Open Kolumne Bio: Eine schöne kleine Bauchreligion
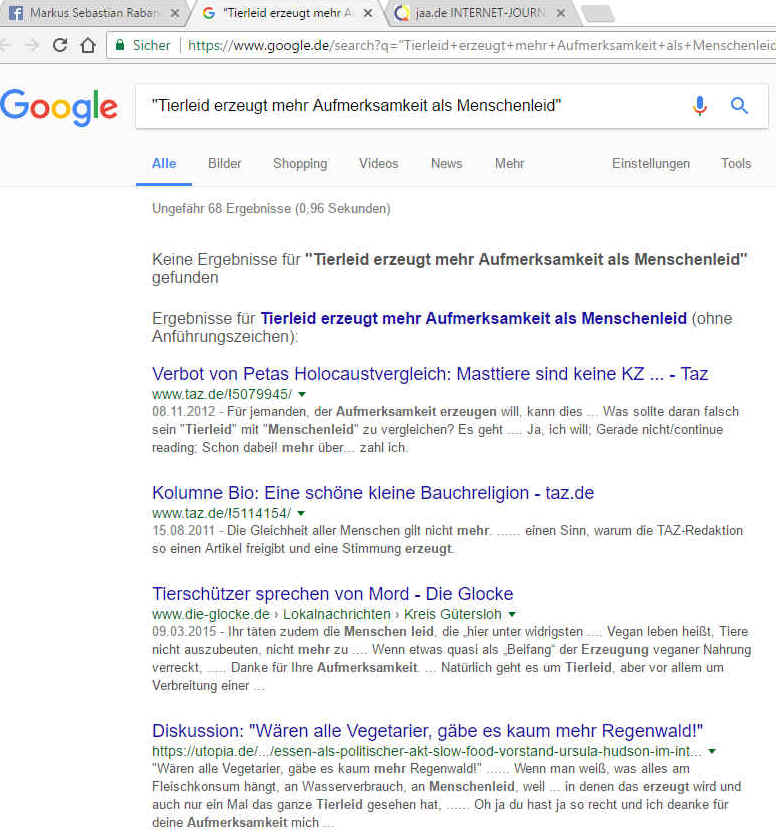The height and width of the screenshot is (836, 776). [373, 493]
